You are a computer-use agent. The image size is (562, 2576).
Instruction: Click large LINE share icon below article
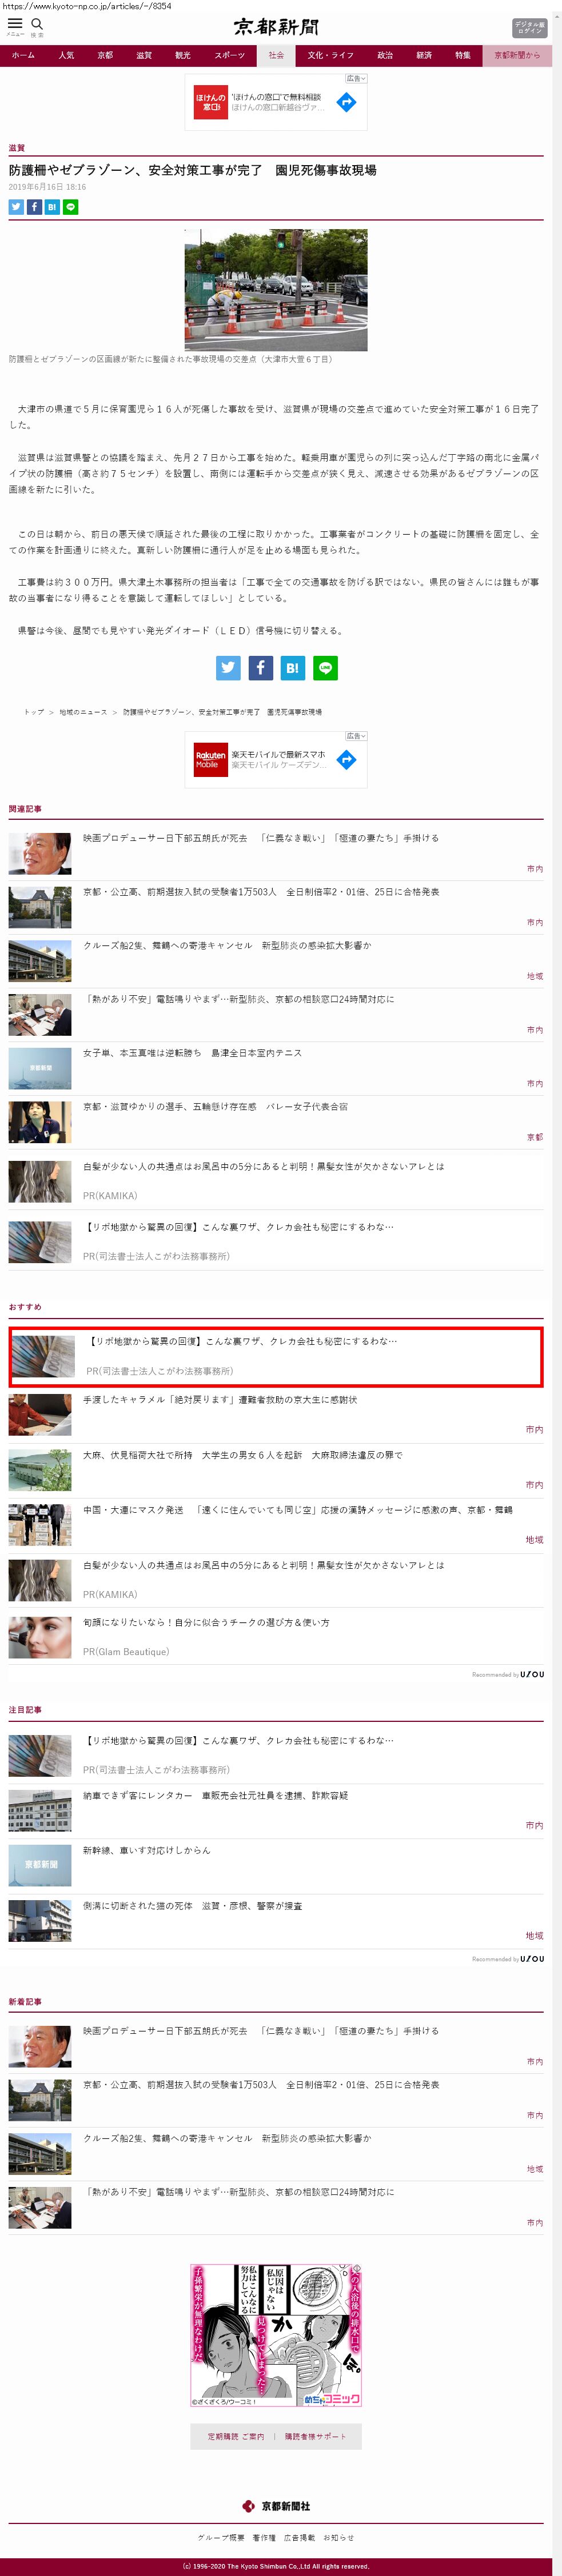325,667
